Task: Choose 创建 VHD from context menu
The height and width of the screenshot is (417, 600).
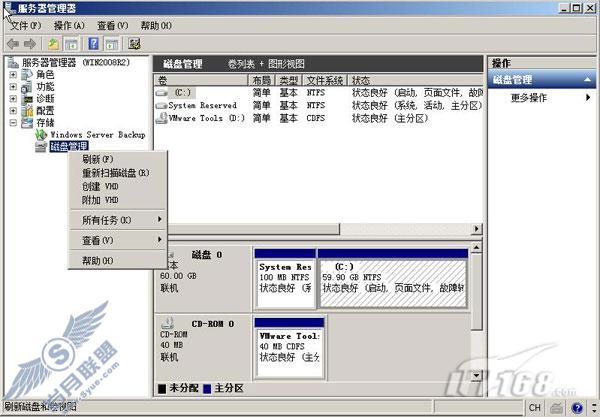Action: click(x=117, y=187)
